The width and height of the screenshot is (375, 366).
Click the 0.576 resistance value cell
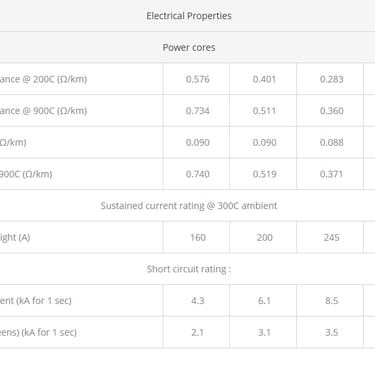pyautogui.click(x=198, y=79)
